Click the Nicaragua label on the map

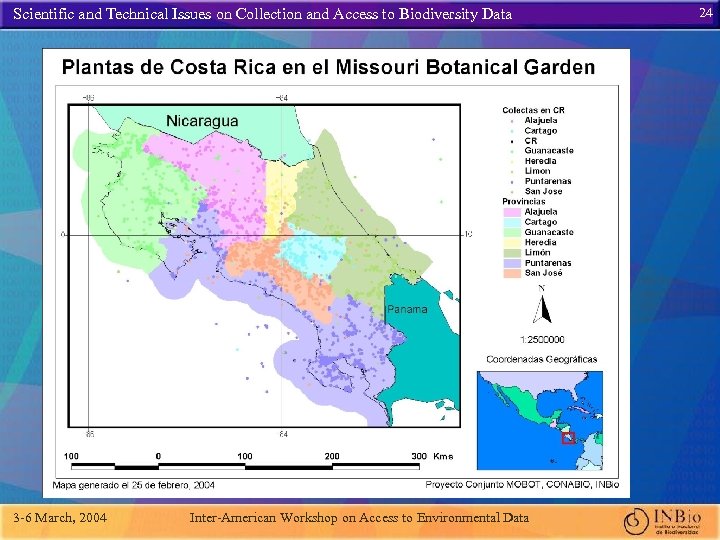click(202, 121)
